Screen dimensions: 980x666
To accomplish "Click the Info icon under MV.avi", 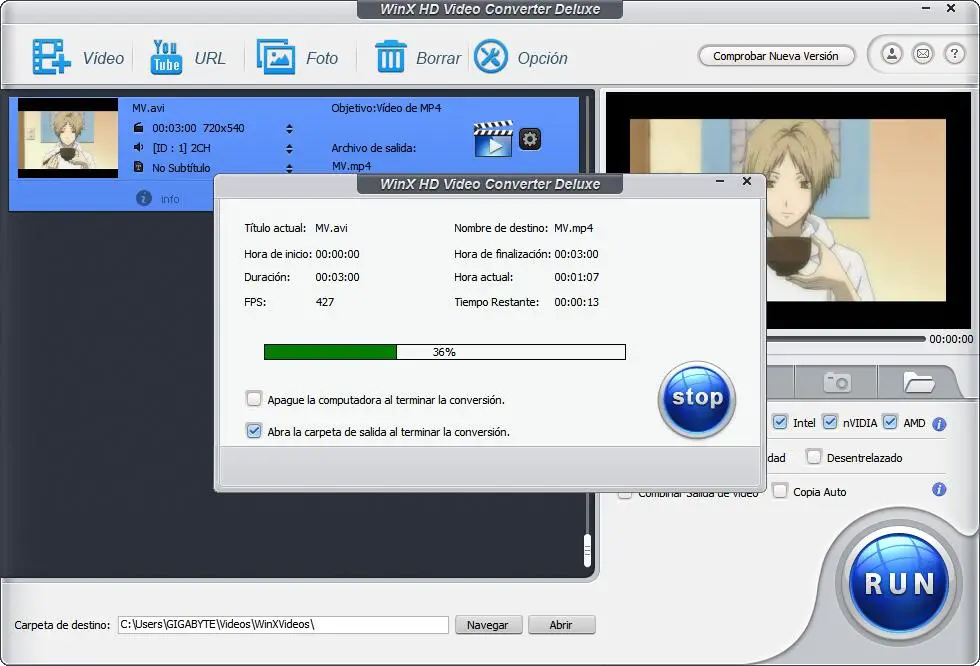I will pyautogui.click(x=144, y=198).
